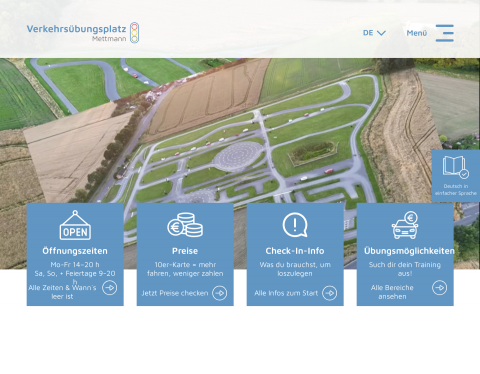Click arrow icon in Übungsmöglichkeiten card

coord(439,288)
